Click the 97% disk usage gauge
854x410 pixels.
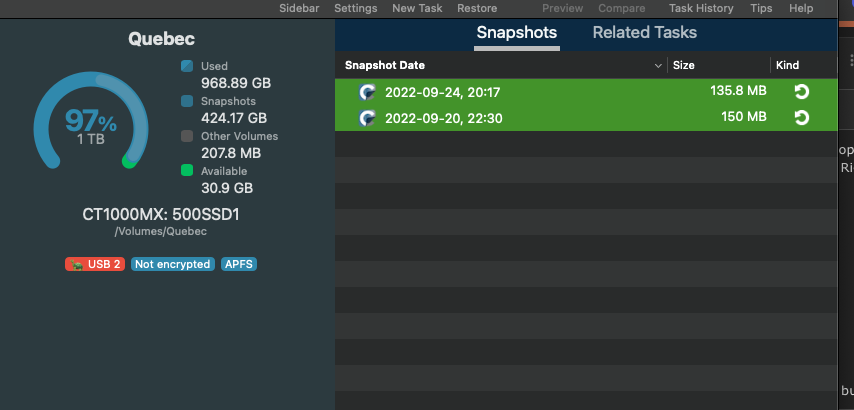pyautogui.click(x=90, y=124)
